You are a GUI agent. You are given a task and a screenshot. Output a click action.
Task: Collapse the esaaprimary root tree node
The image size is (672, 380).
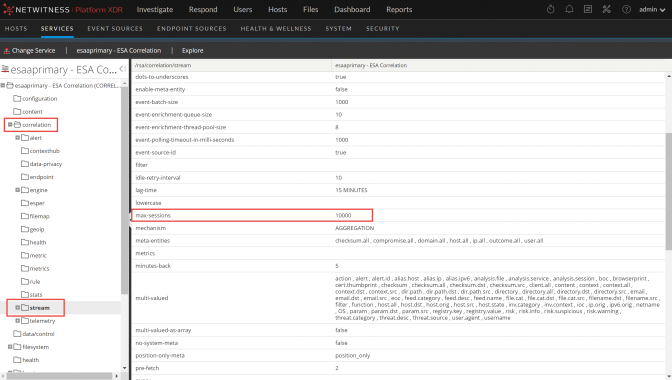click(x=3, y=85)
